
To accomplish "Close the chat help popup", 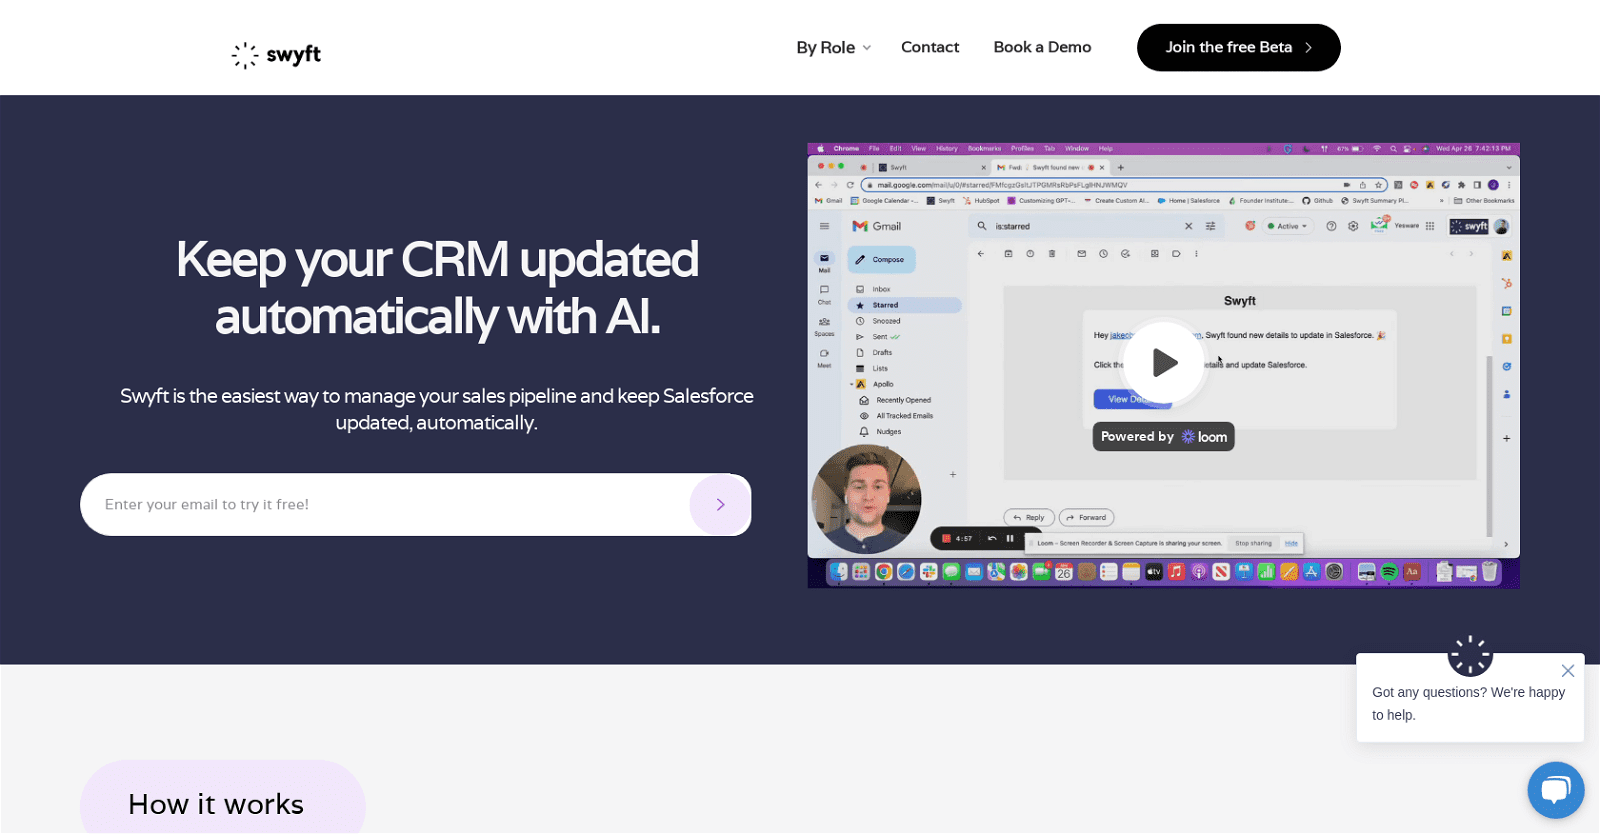I will click(1568, 671).
